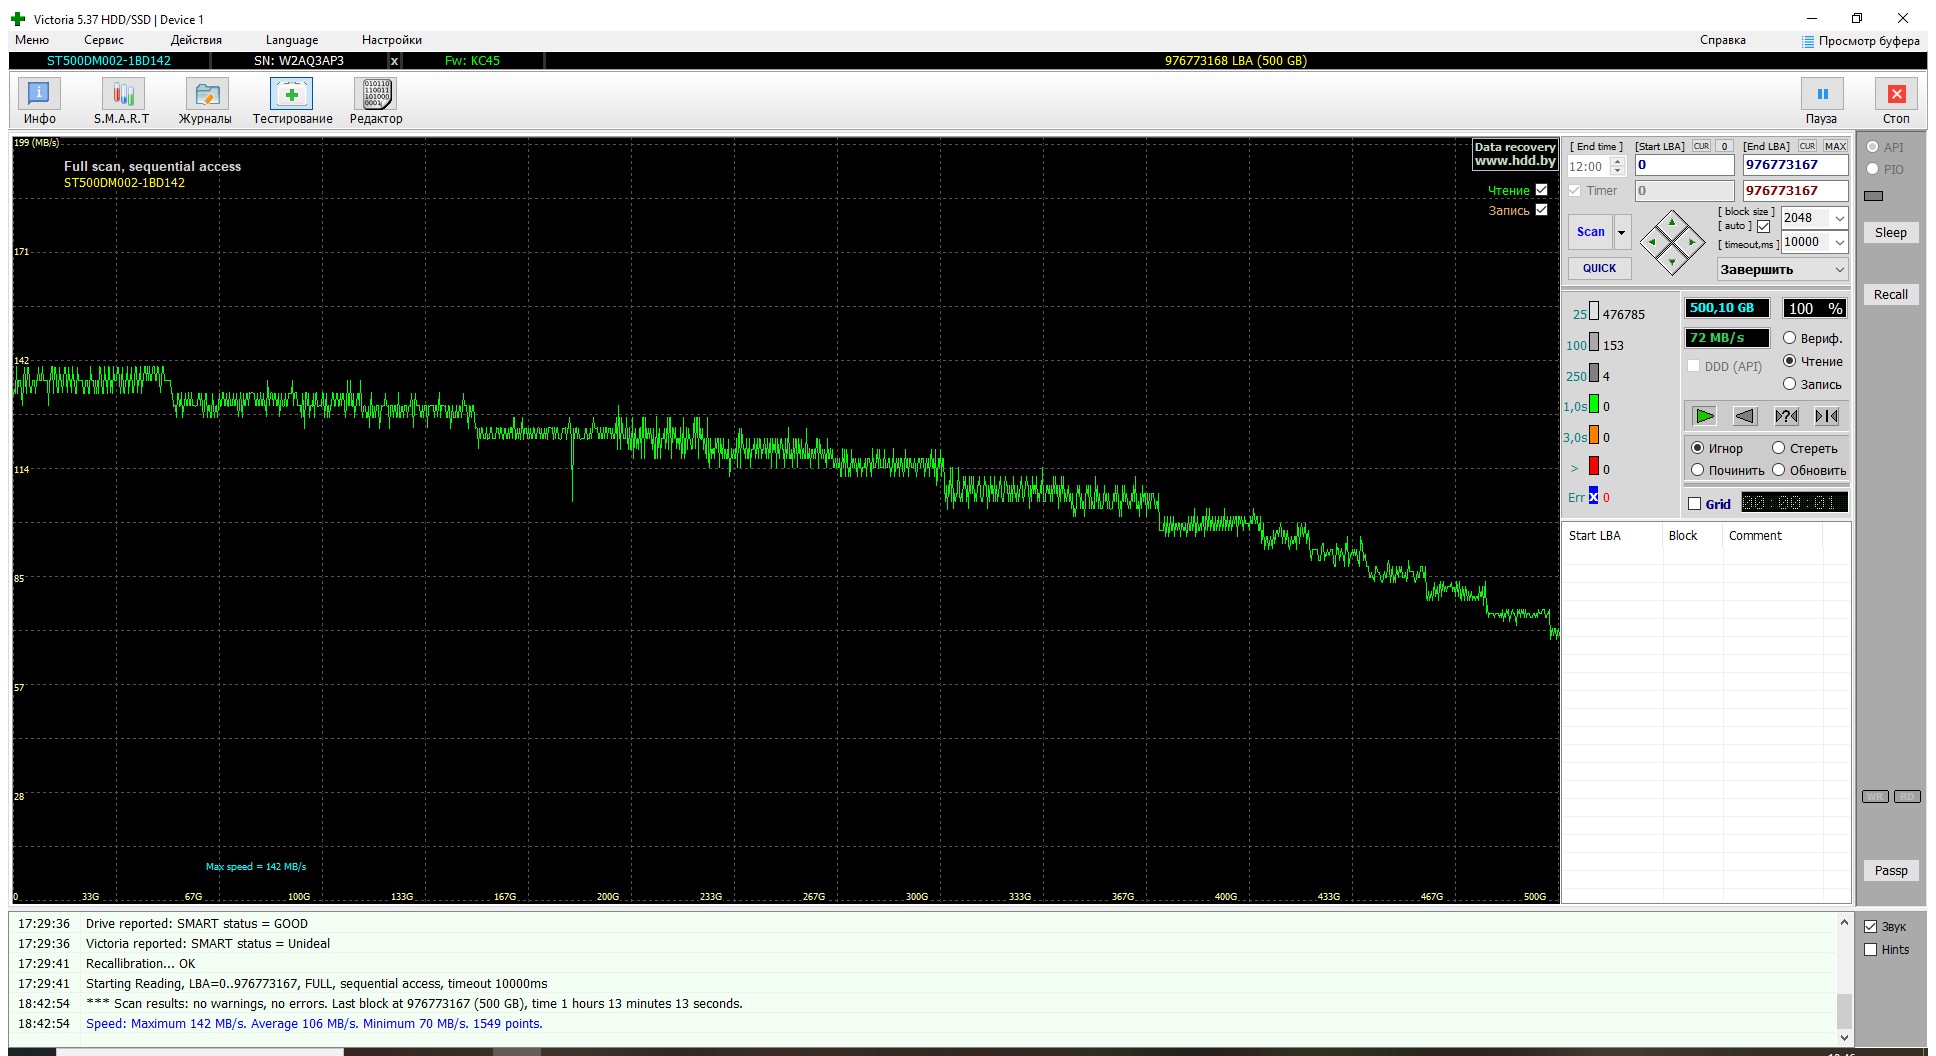
Task: Open the Меню menu
Action: tap(32, 40)
